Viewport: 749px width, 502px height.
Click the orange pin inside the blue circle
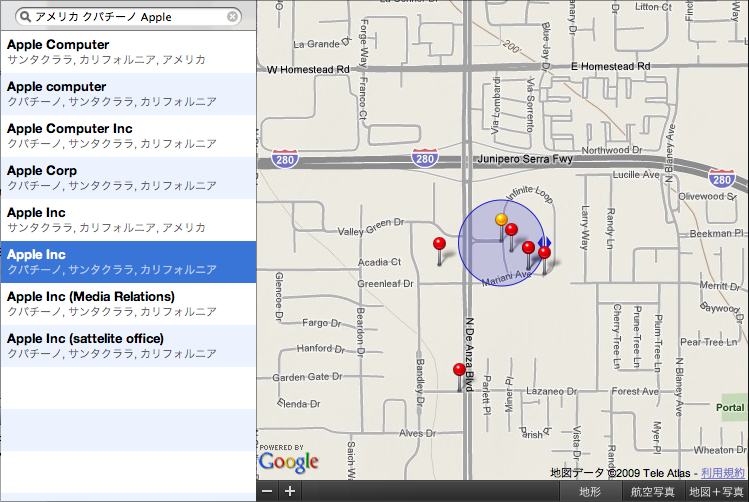(x=501, y=220)
